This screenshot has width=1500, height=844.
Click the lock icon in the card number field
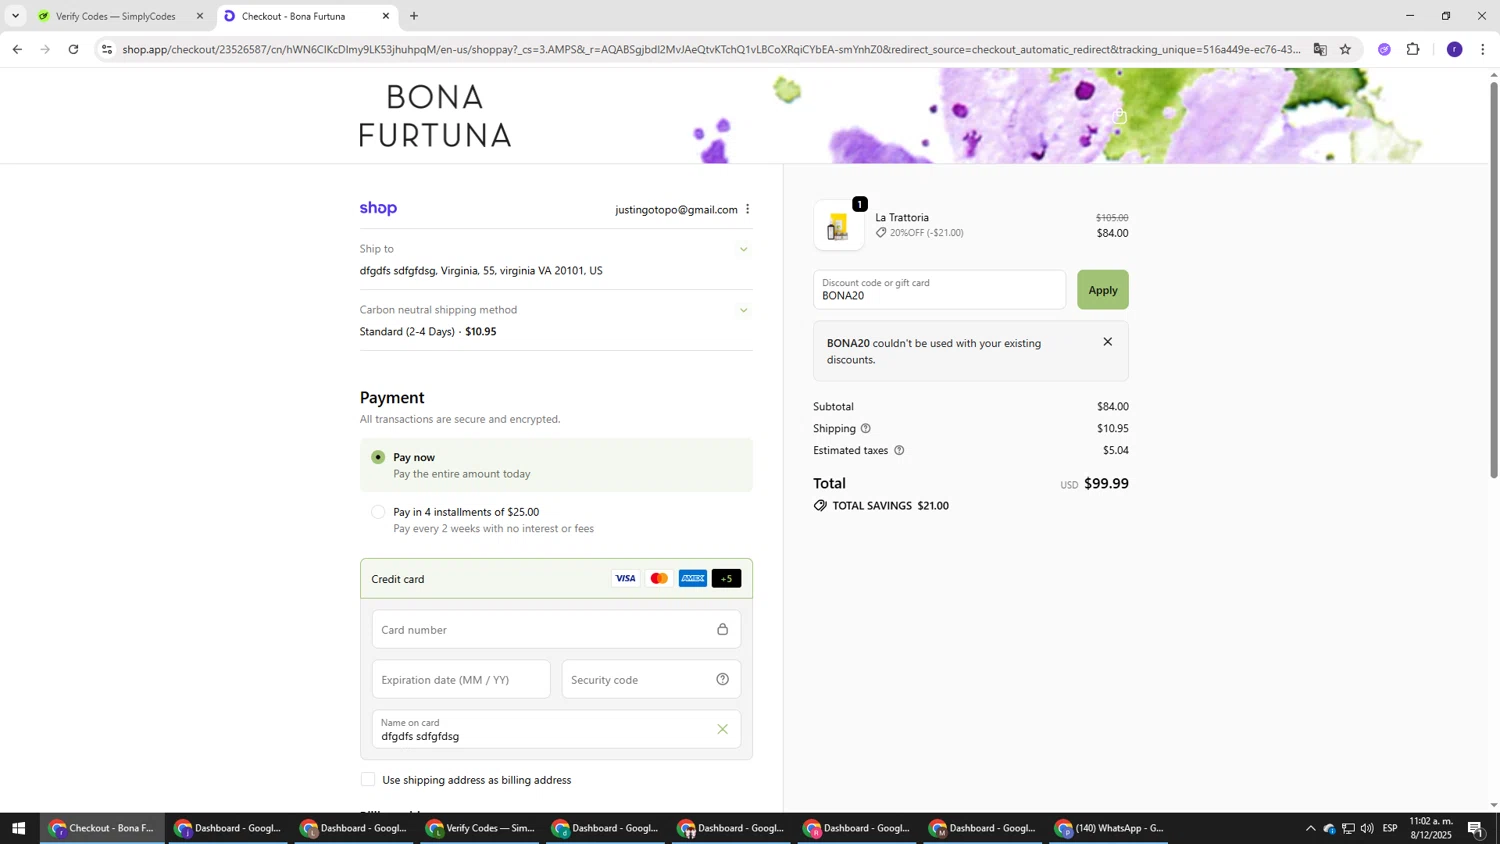[722, 629]
